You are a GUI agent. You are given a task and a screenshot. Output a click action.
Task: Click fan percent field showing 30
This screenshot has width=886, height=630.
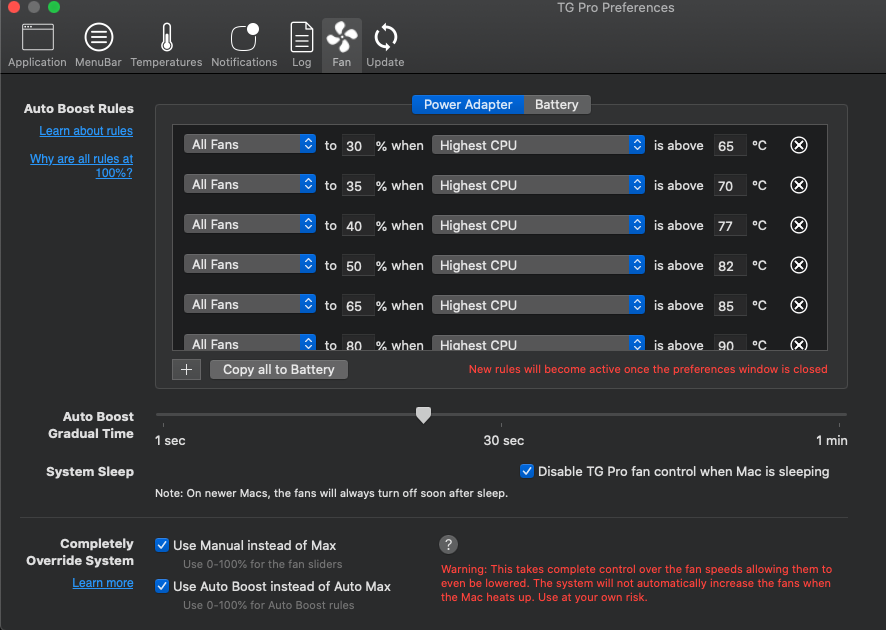pos(358,146)
